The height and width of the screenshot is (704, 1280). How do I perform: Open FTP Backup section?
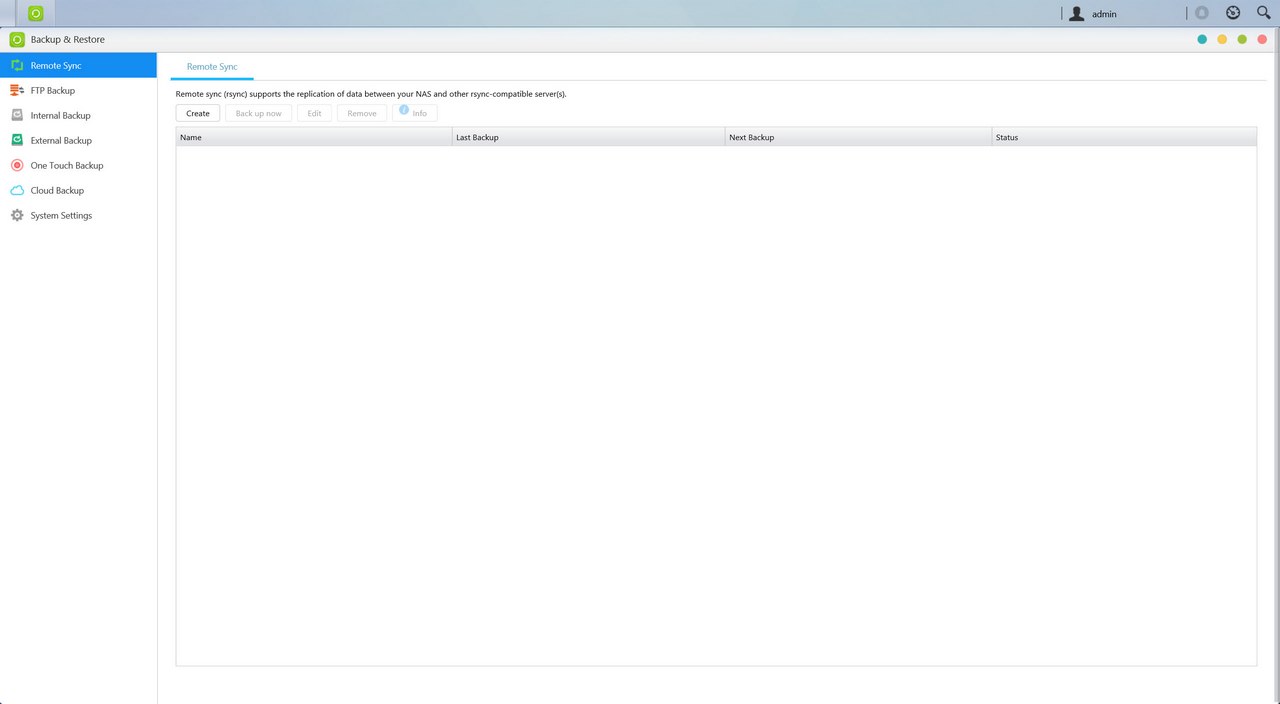(x=78, y=90)
